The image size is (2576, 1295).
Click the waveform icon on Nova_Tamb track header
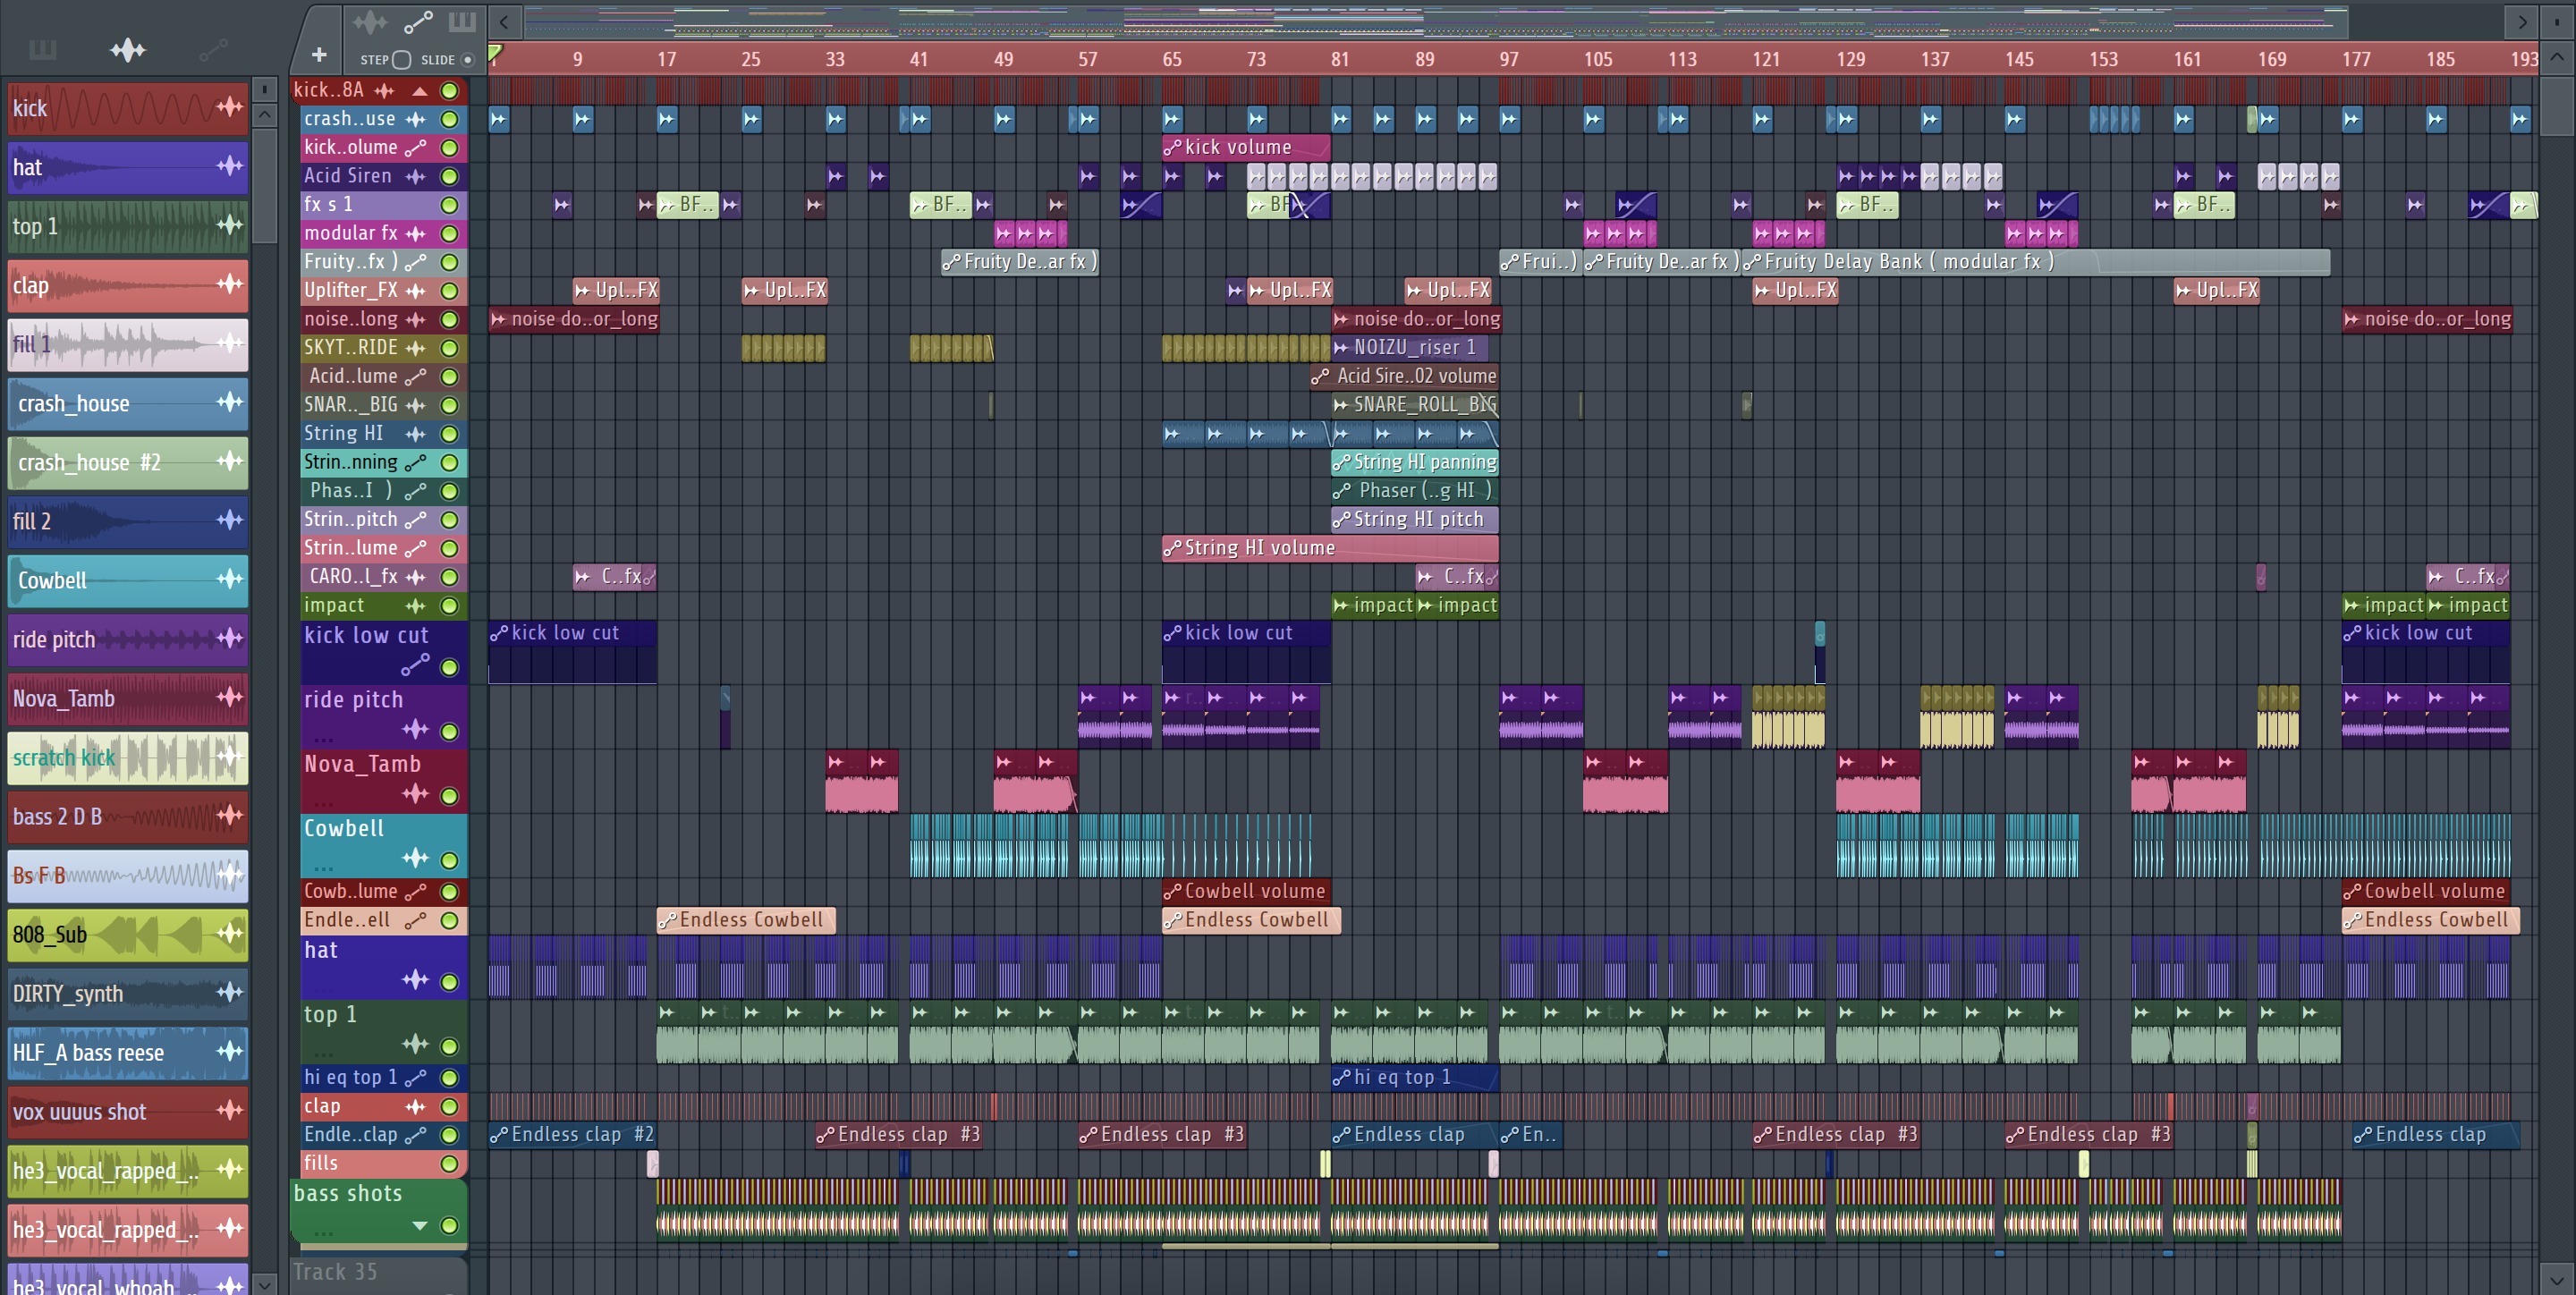click(415, 794)
